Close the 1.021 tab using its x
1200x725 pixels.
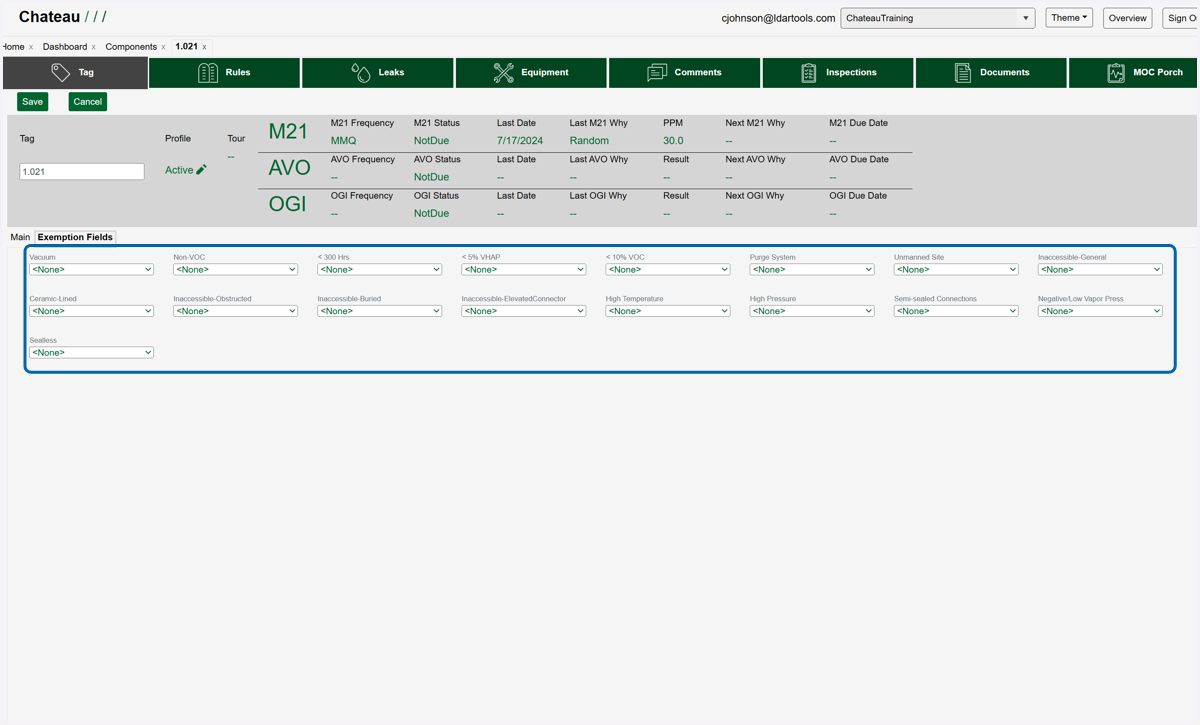pyautogui.click(x=205, y=47)
